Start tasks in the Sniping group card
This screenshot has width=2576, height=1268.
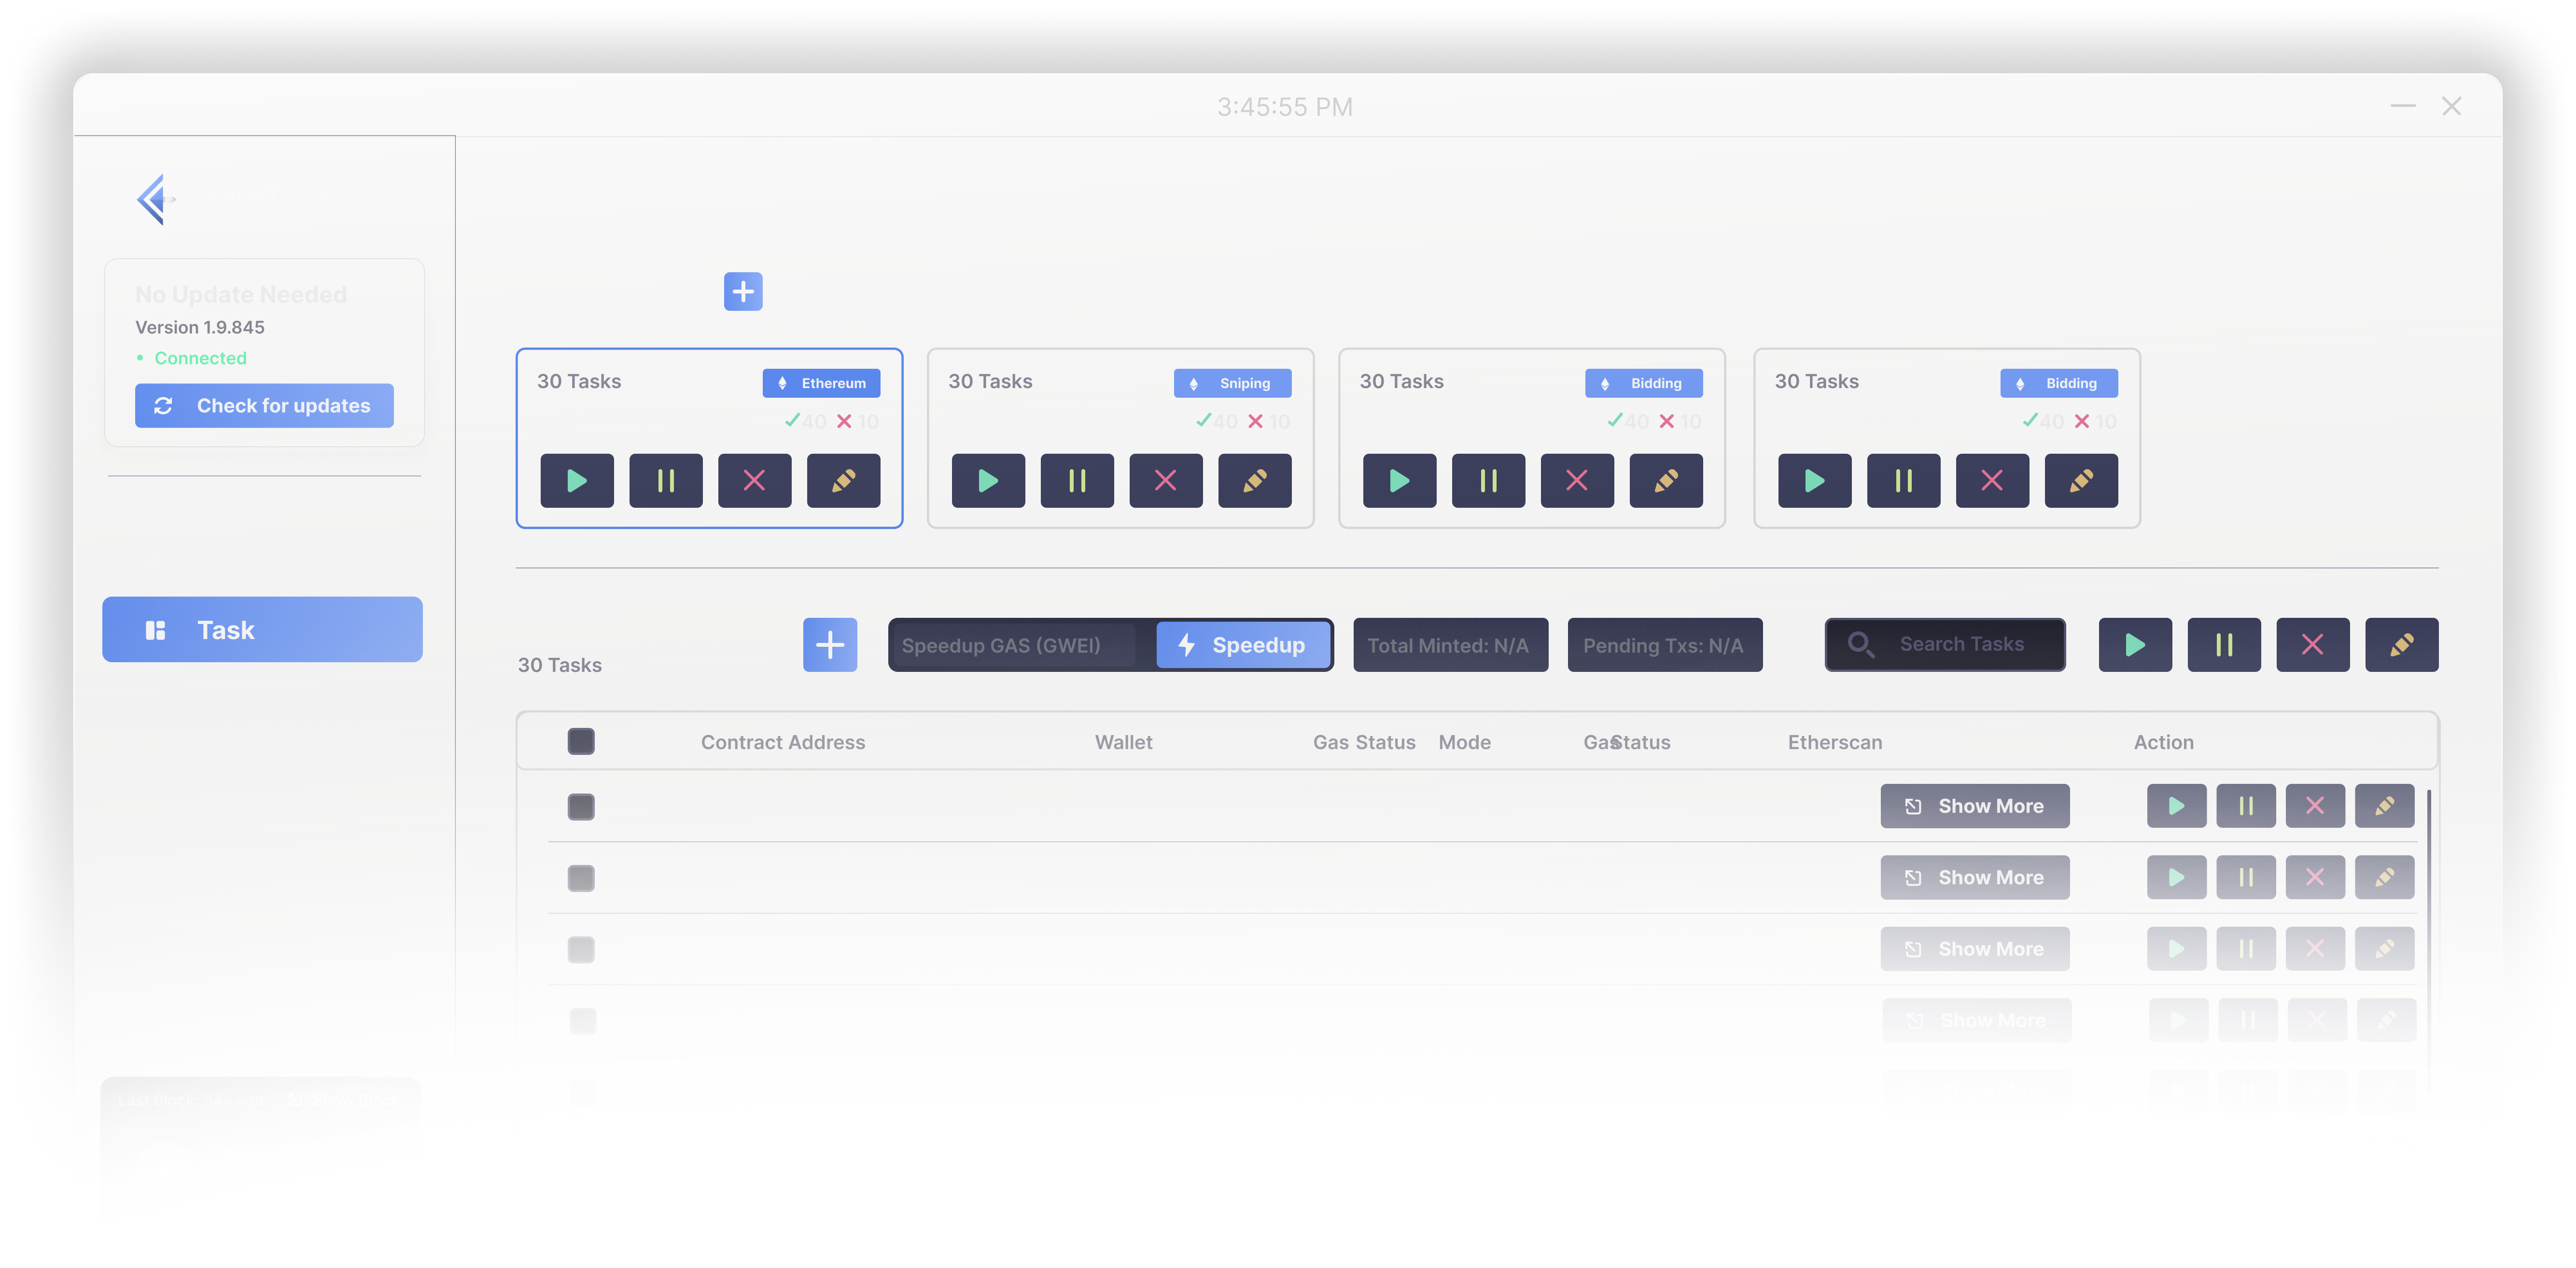[988, 481]
